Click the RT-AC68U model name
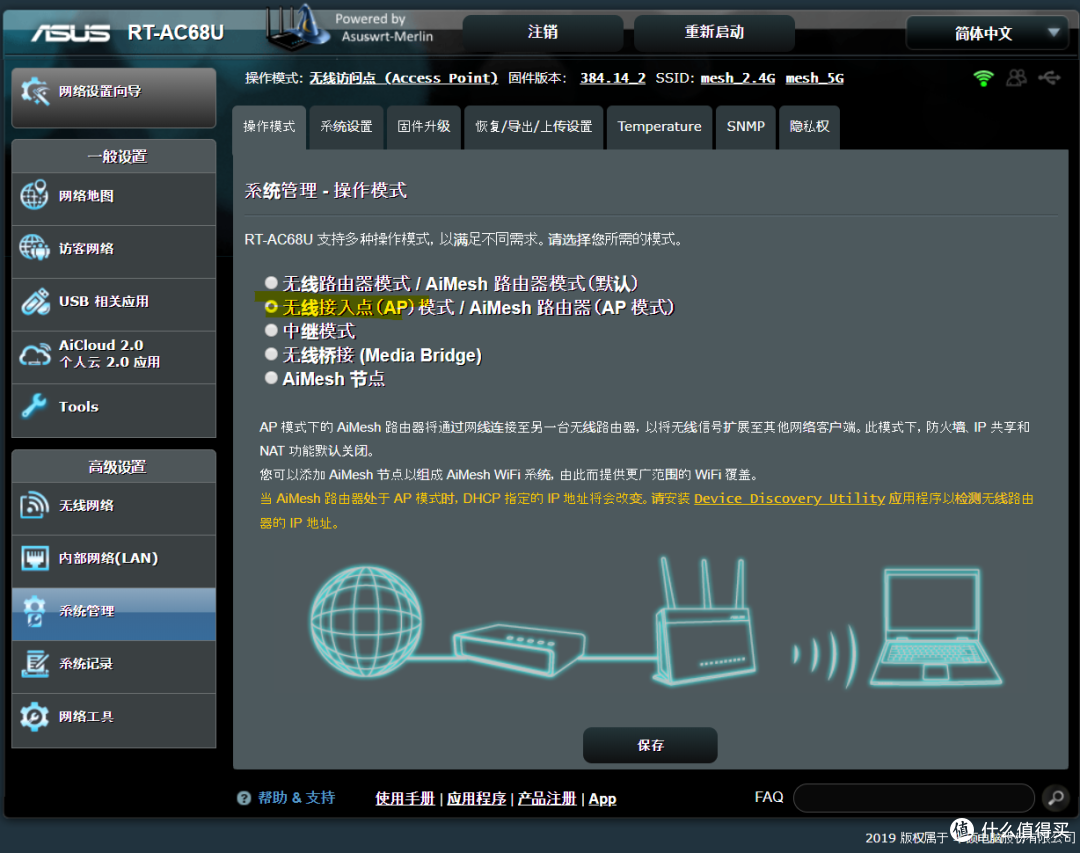1080x853 pixels. click(x=176, y=32)
